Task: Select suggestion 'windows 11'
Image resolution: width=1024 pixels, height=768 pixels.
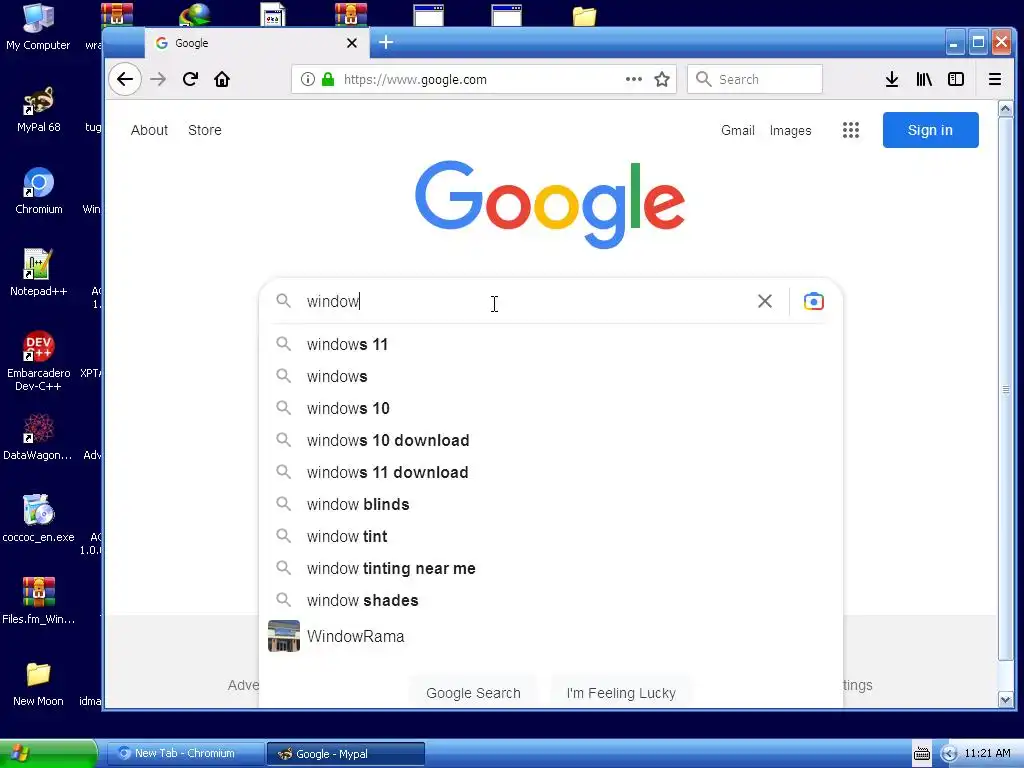Action: [x=551, y=344]
